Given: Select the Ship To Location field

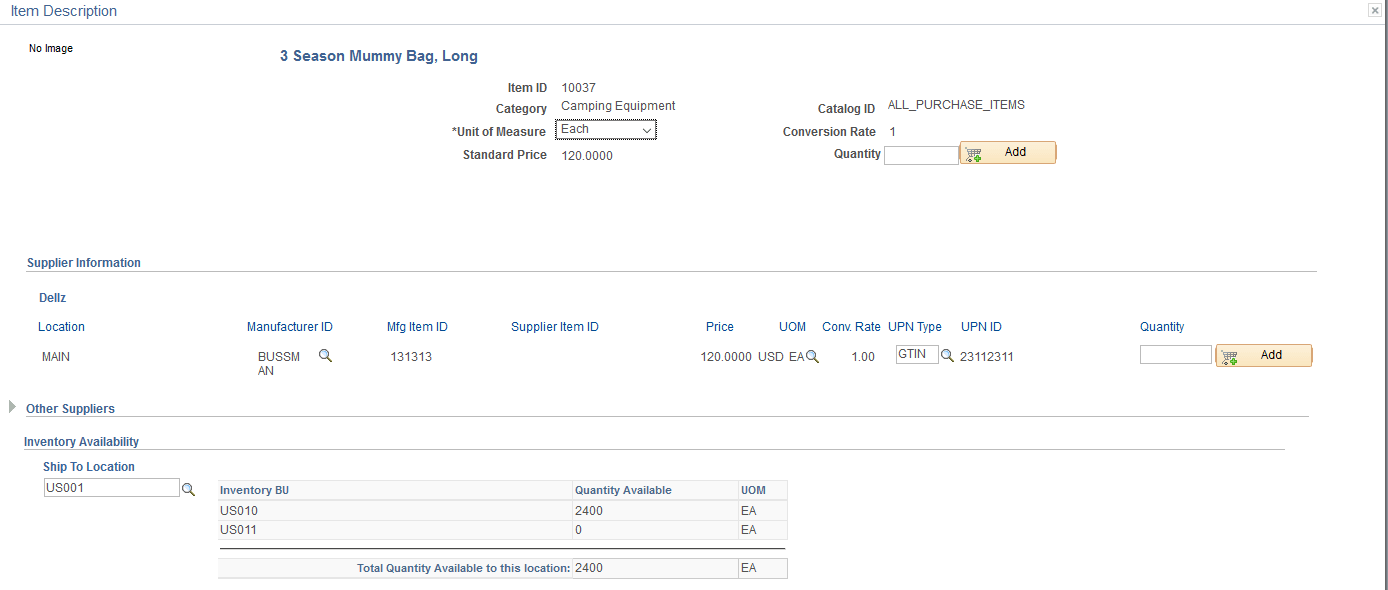Looking at the screenshot, I should (111, 488).
